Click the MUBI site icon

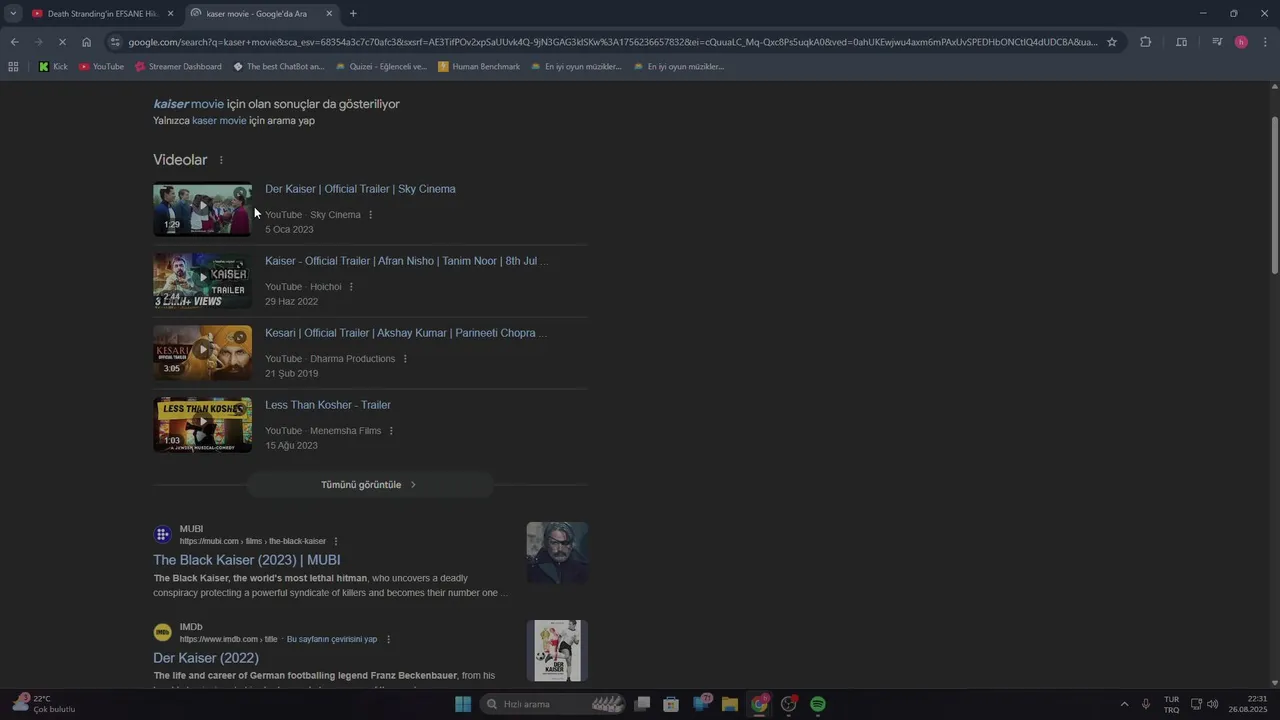click(x=162, y=535)
